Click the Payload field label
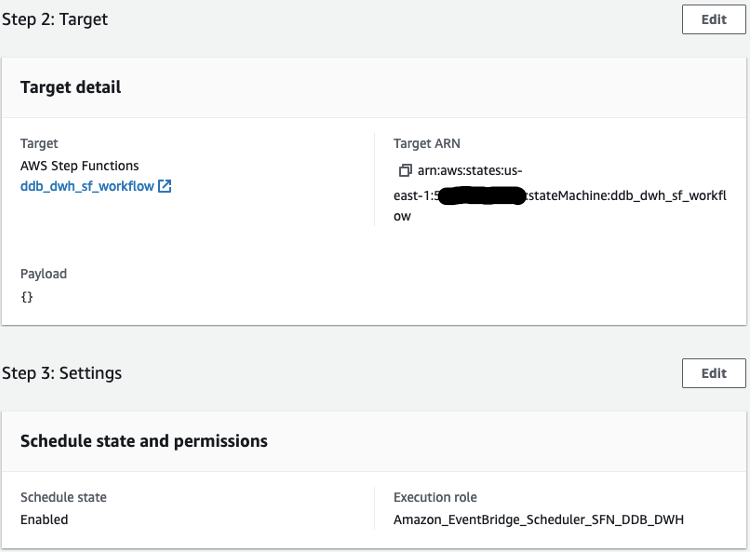The height and width of the screenshot is (552, 750). [x=44, y=274]
